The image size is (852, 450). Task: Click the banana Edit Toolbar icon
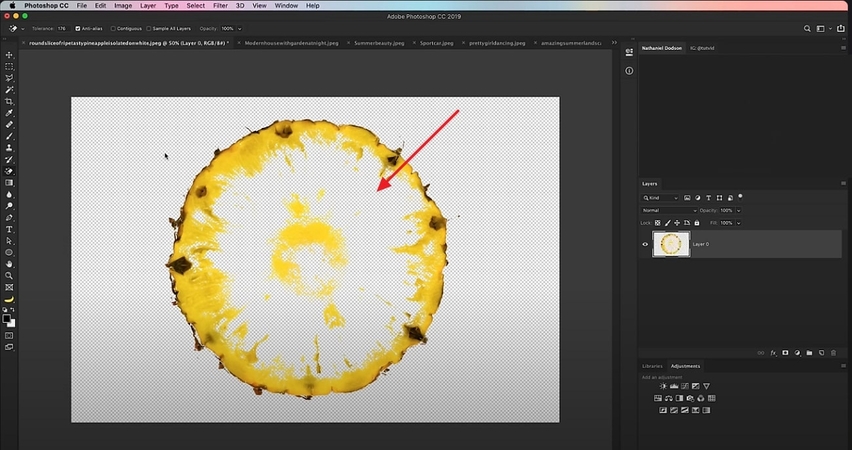tap(9, 299)
